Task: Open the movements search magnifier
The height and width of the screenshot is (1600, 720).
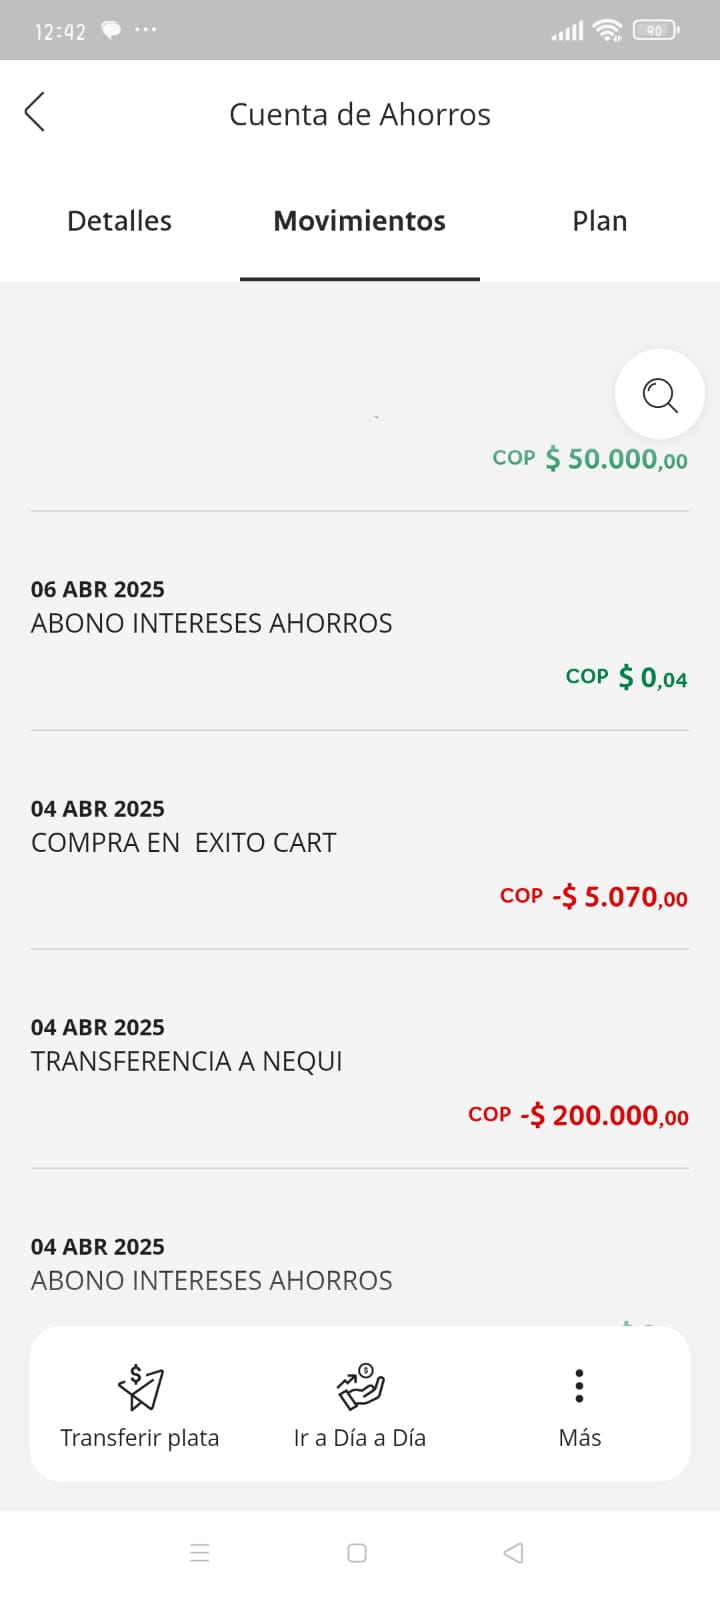Action: point(660,395)
